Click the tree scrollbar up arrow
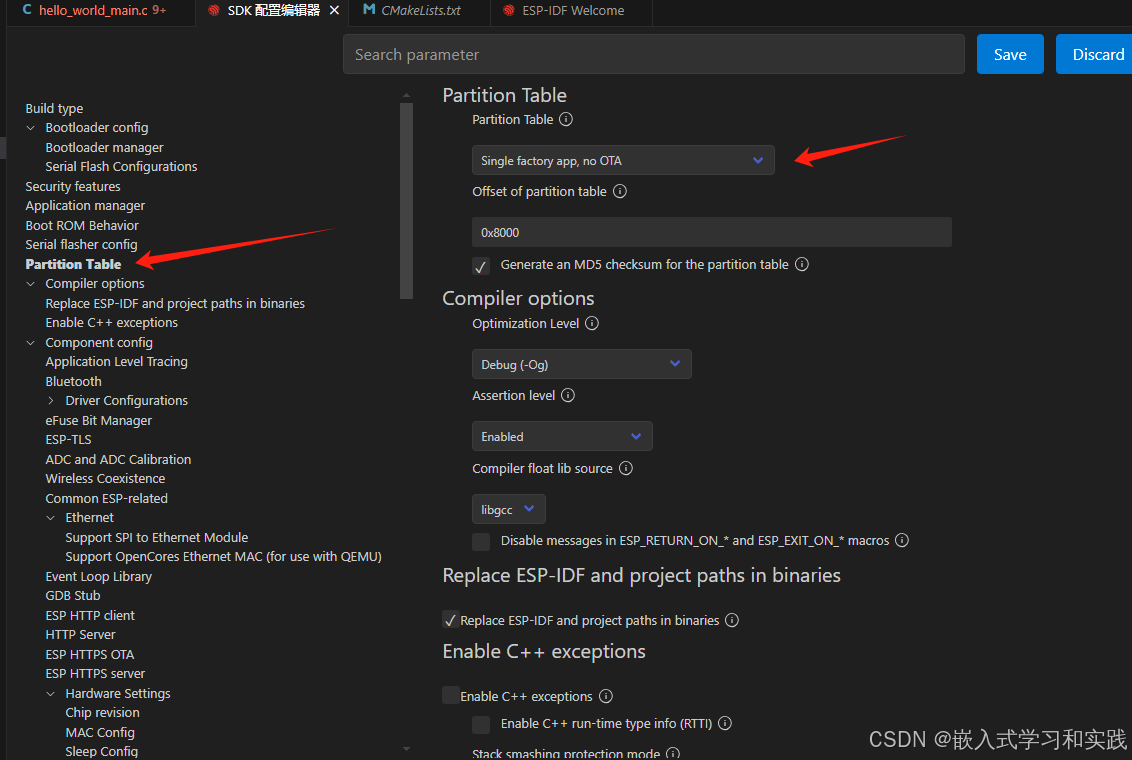The image size is (1132, 760). click(x=406, y=95)
